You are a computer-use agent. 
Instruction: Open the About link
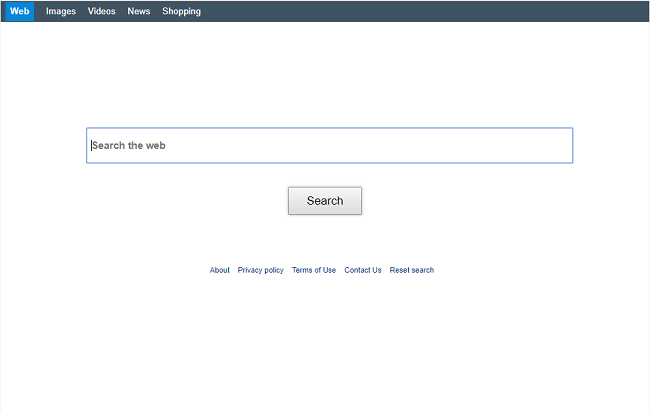click(x=219, y=270)
